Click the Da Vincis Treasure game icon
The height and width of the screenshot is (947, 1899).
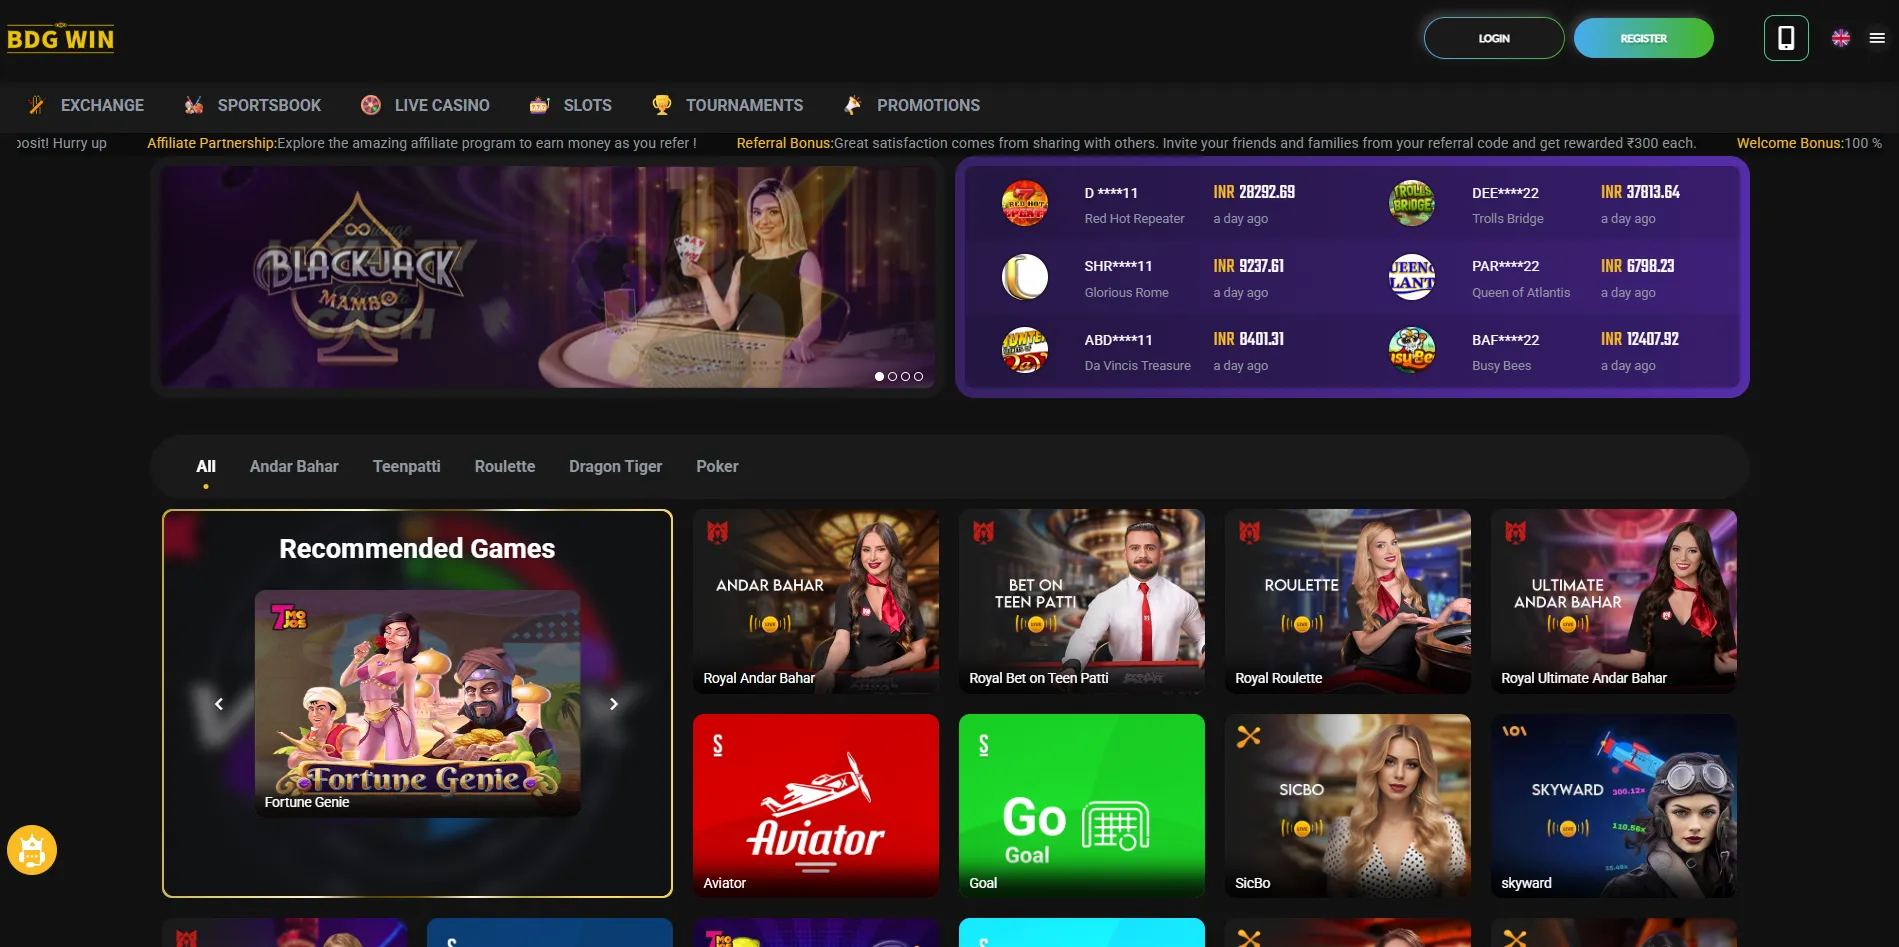[x=1025, y=350]
